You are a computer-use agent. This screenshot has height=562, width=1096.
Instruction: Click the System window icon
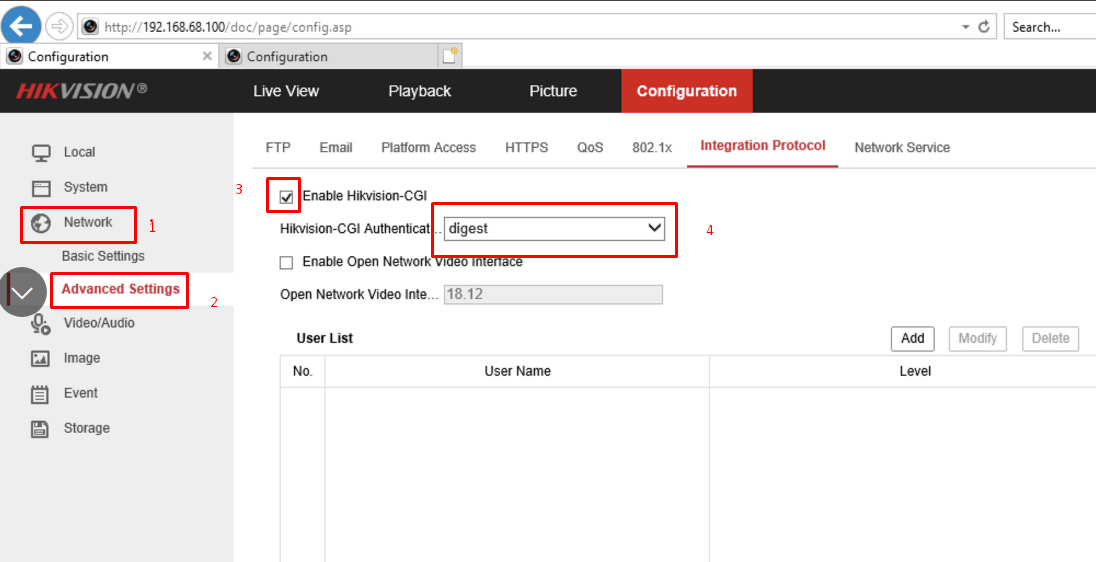41,187
